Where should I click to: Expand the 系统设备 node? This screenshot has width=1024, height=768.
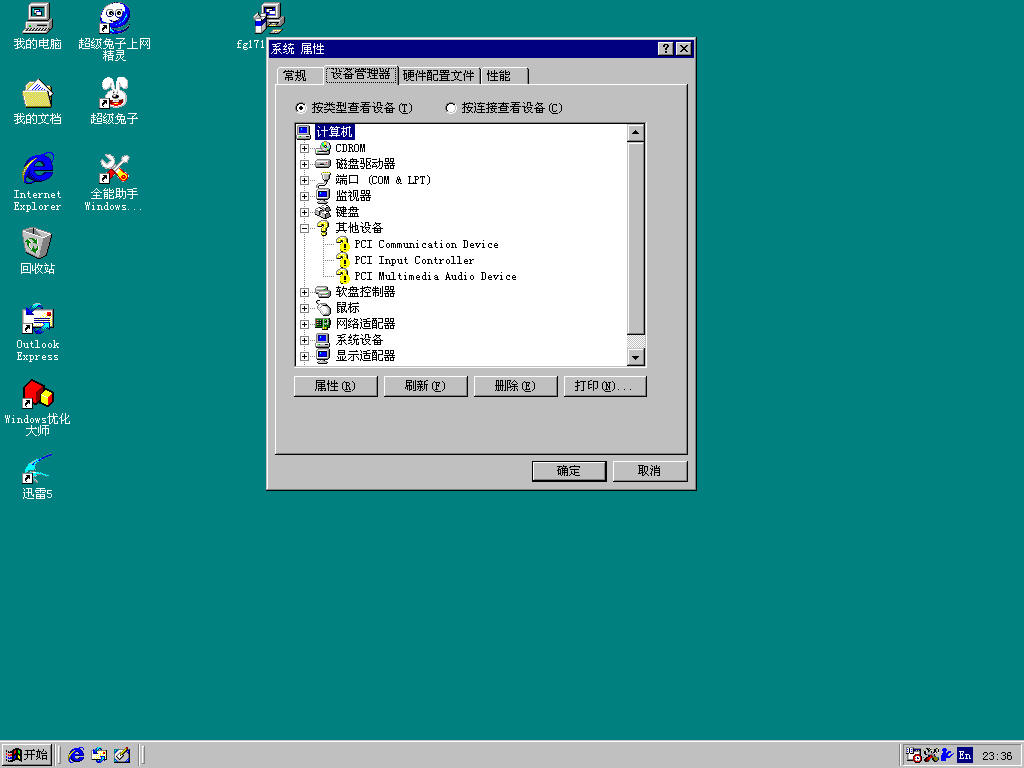304,340
